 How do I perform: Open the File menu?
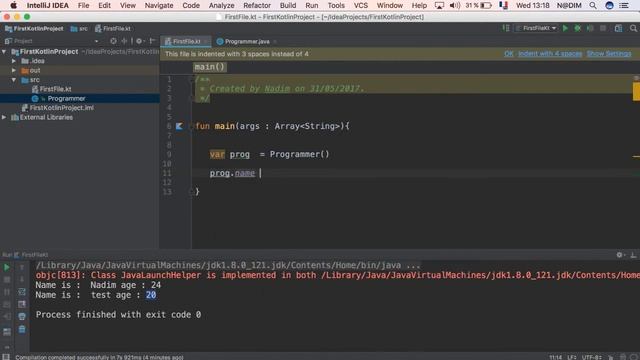pyautogui.click(x=83, y=5)
